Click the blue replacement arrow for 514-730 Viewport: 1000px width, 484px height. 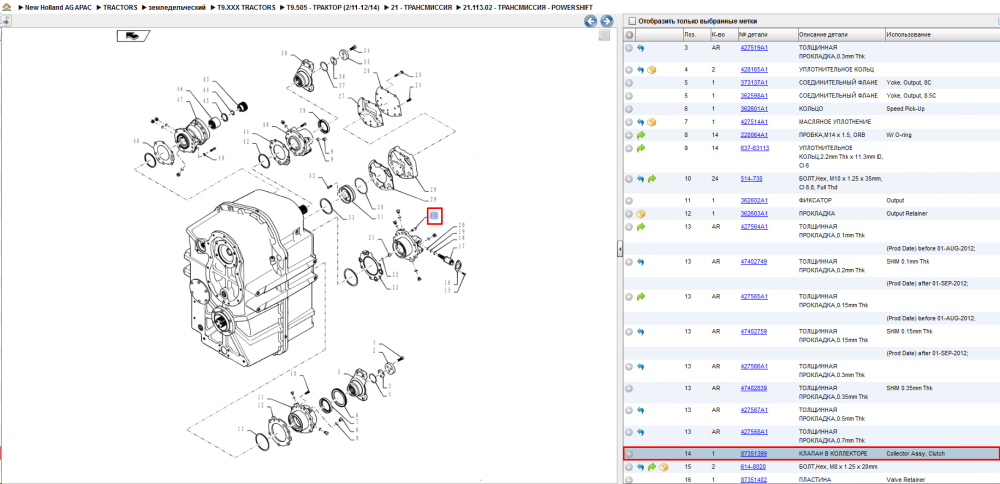[x=640, y=179]
